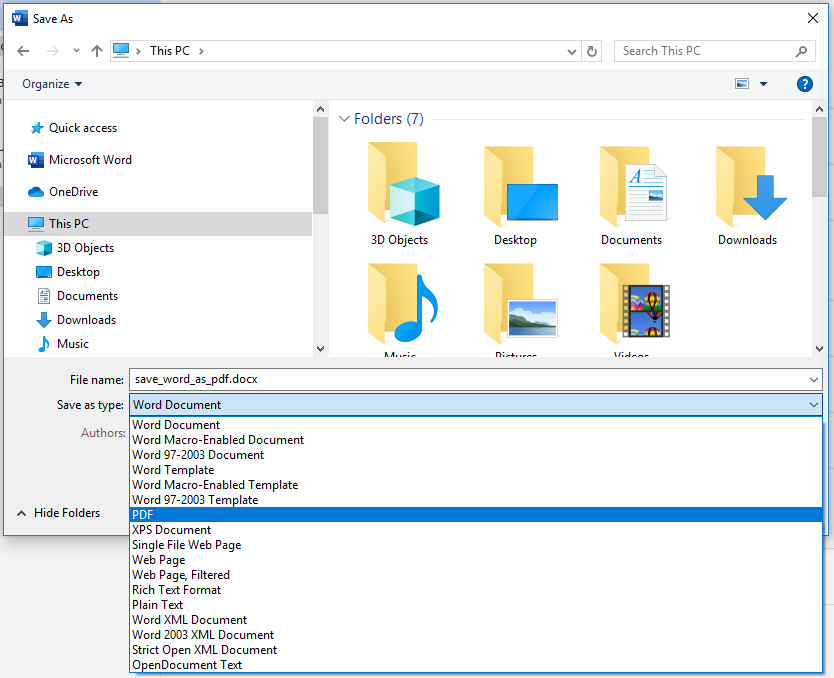Select Microsoft Word in navigation pane
Viewport: 834px width, 678px height.
tap(80, 160)
